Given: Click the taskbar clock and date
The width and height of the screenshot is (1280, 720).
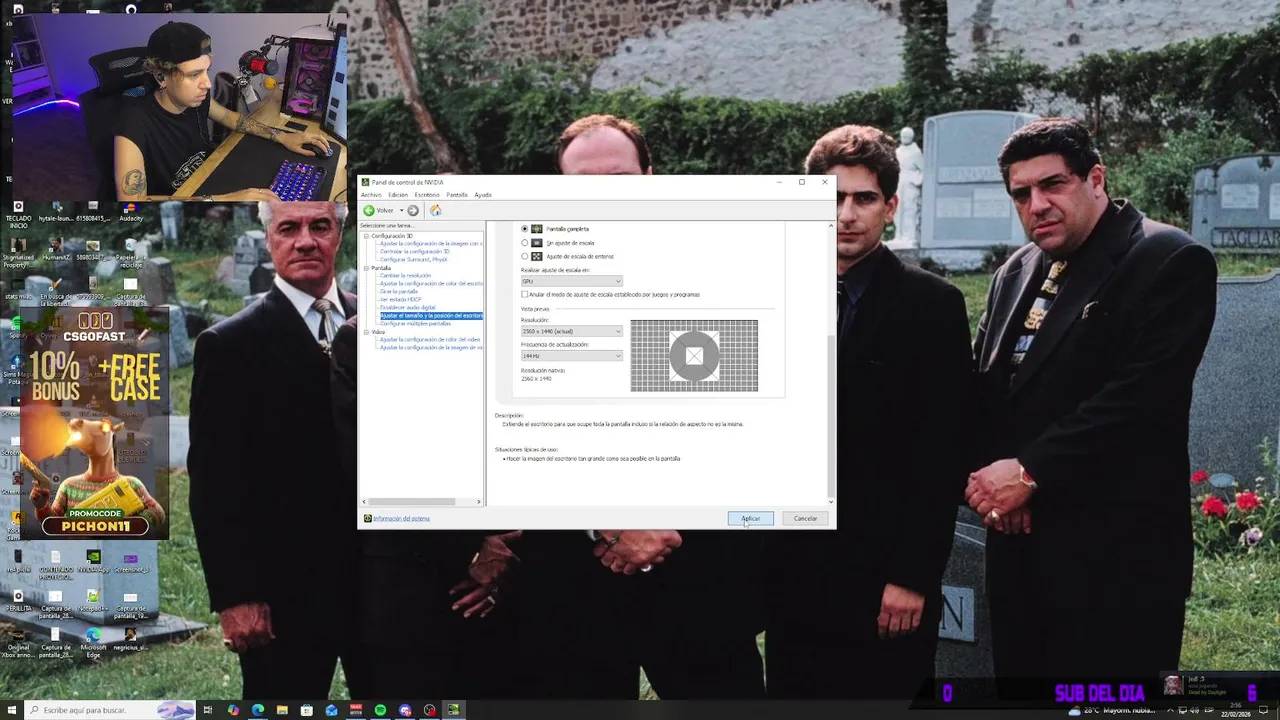Looking at the screenshot, I should [x=1238, y=710].
